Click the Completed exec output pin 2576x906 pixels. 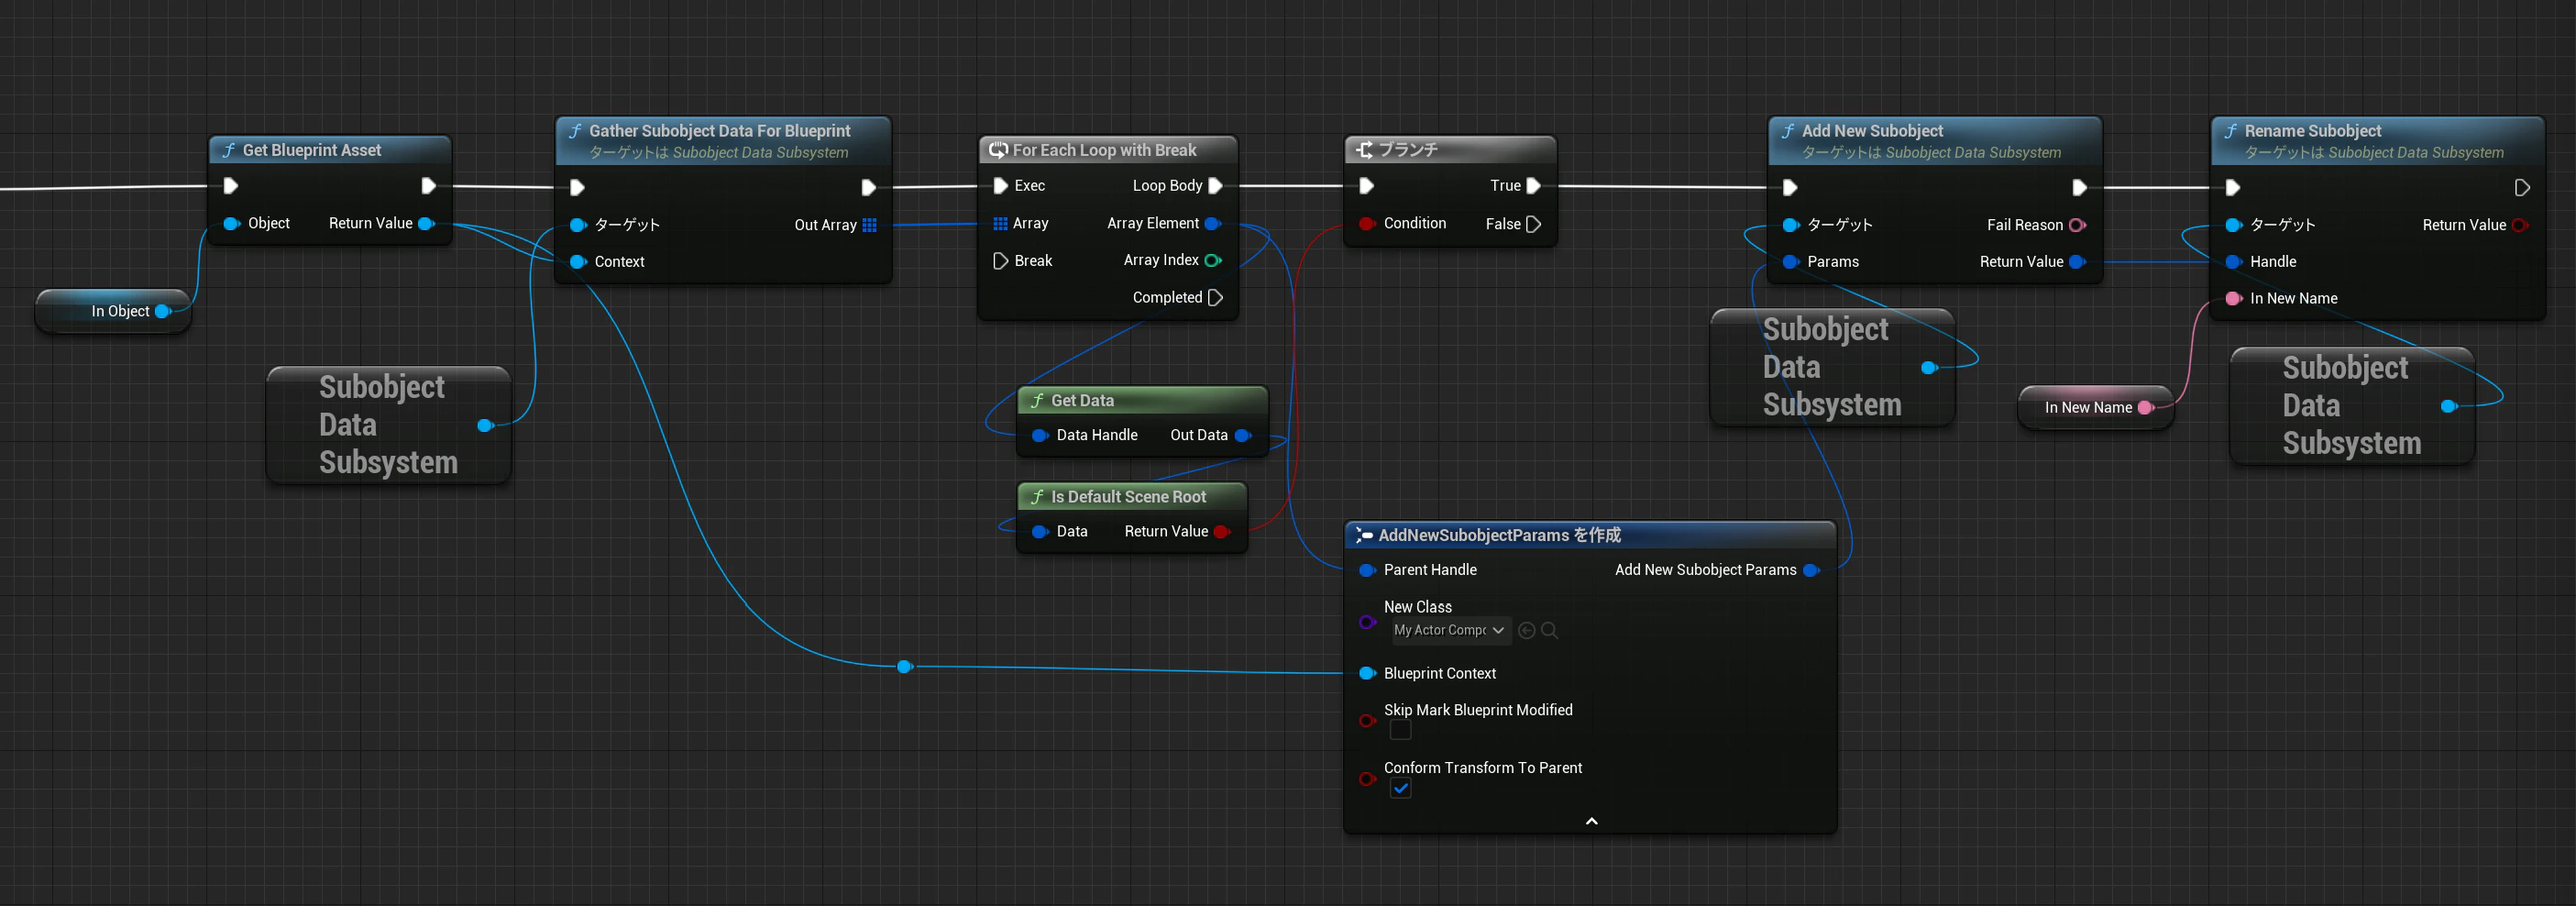pyautogui.click(x=1215, y=298)
